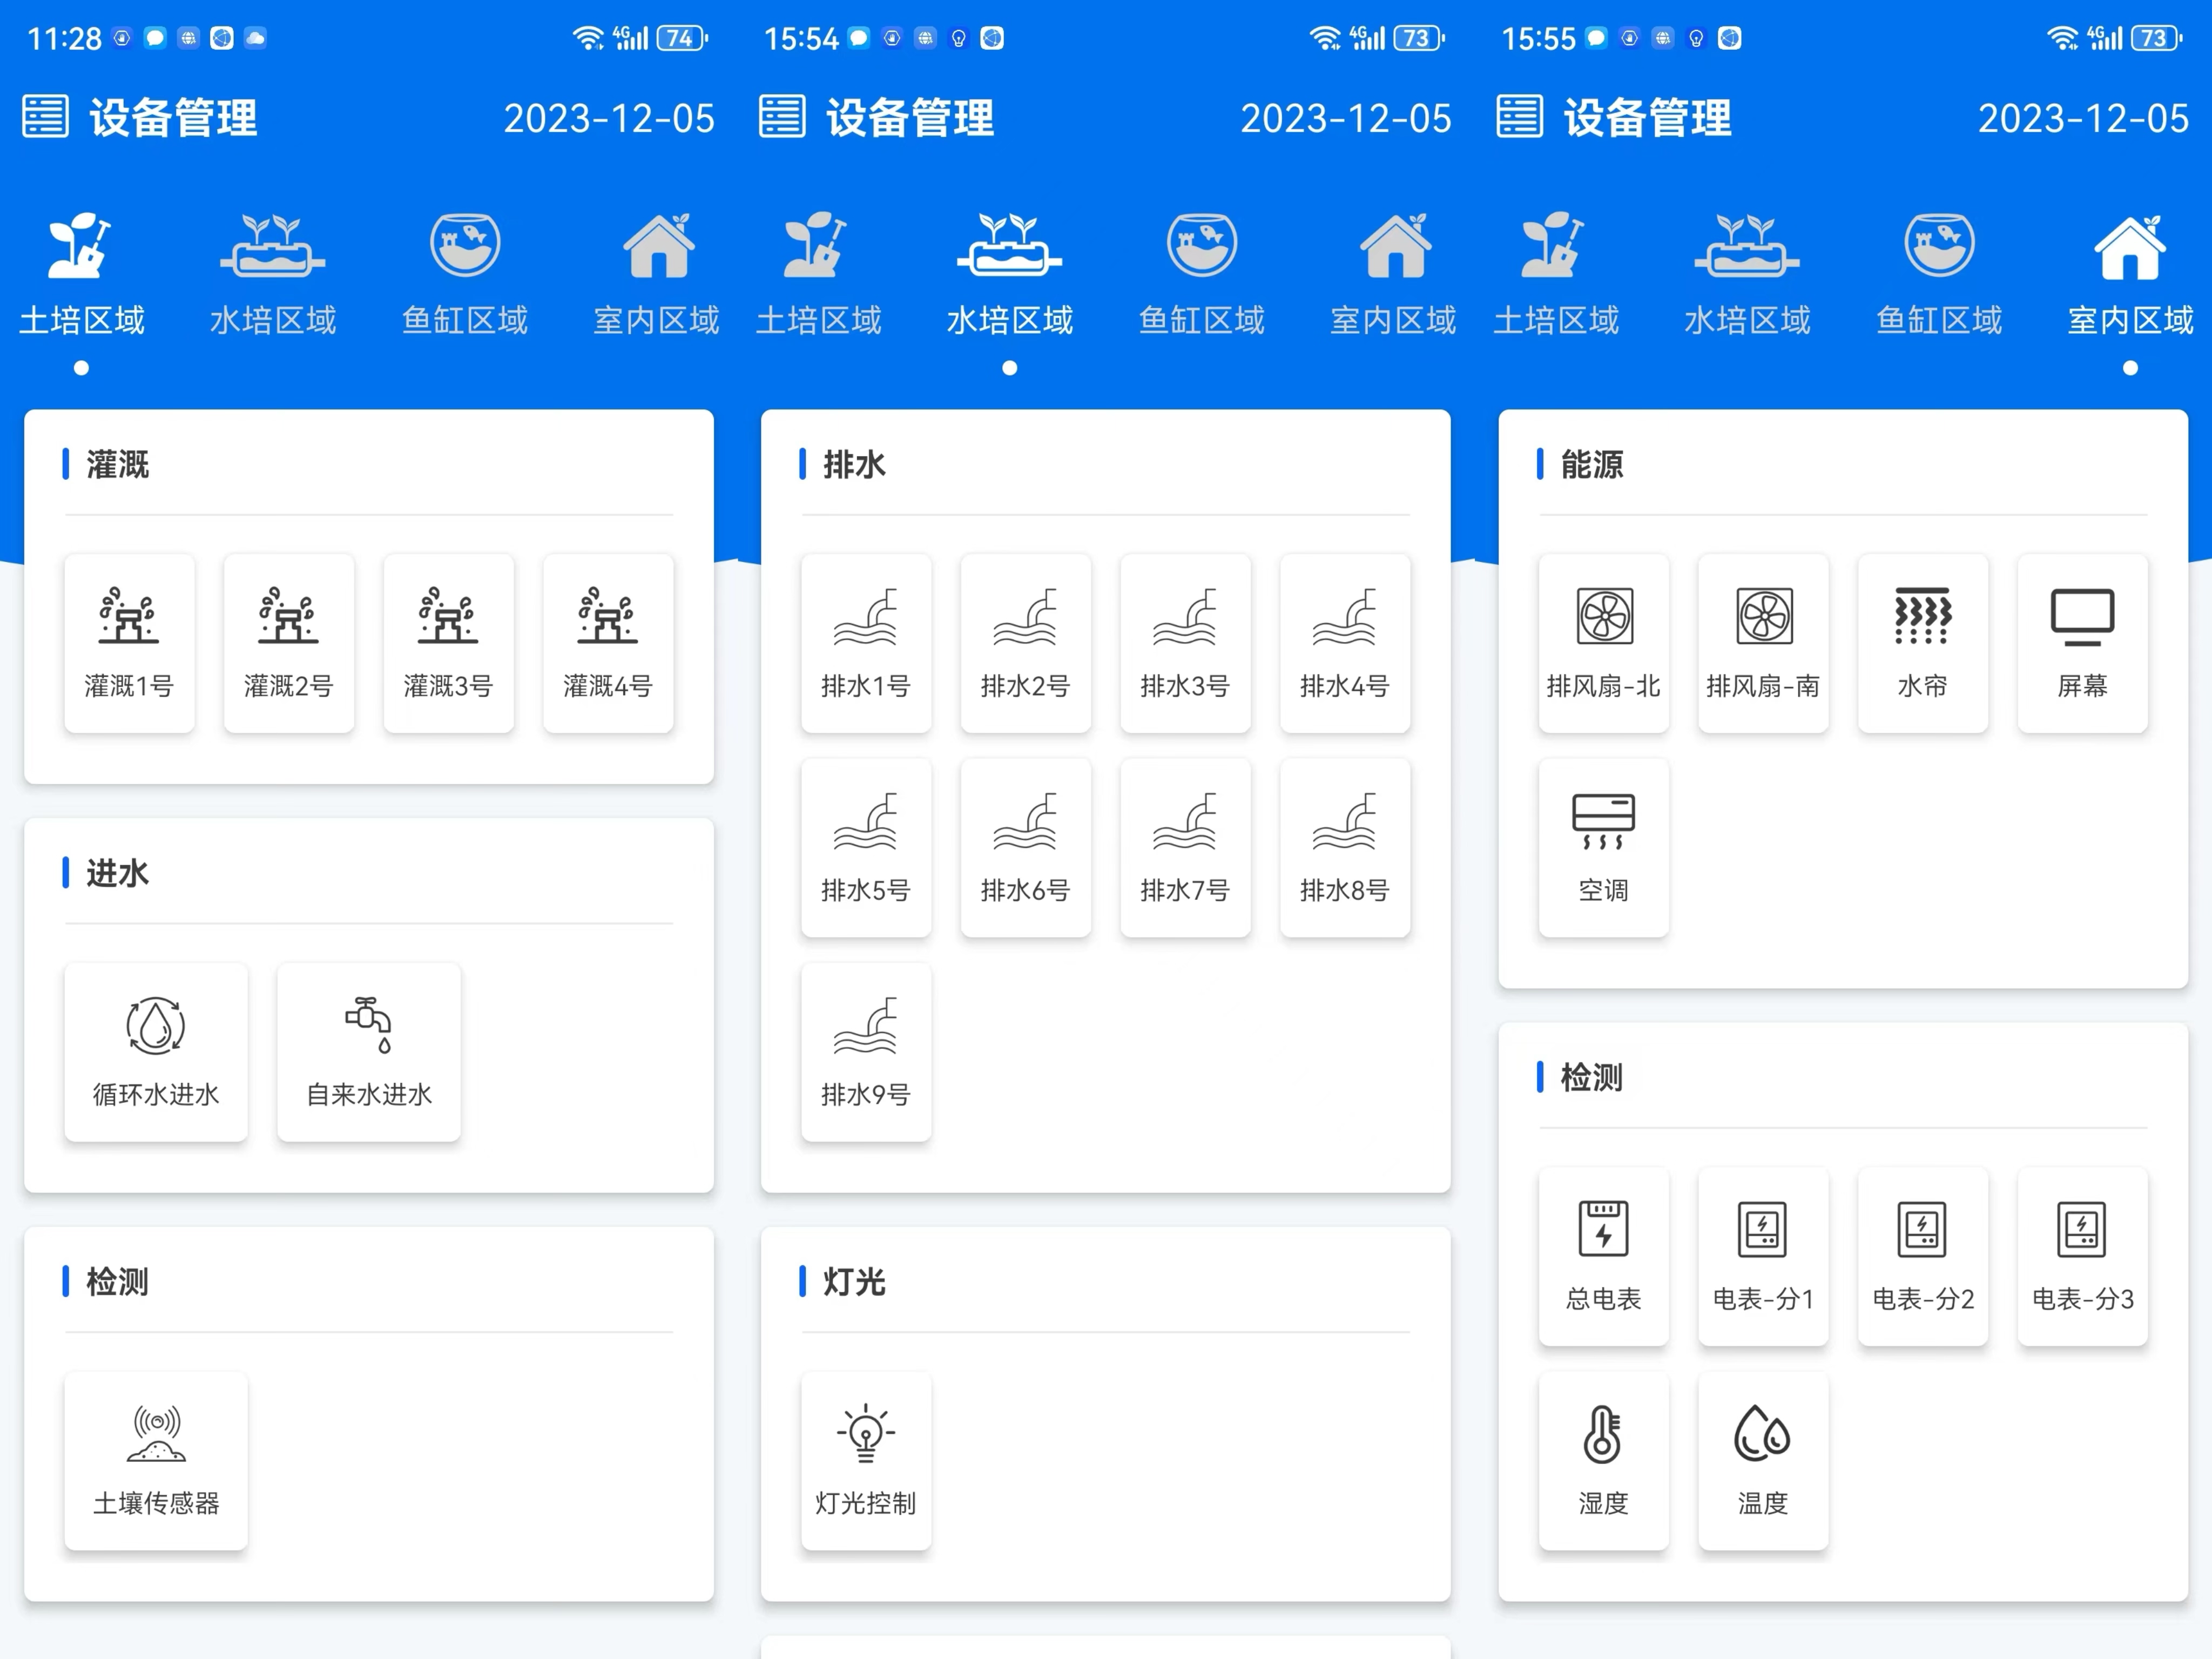Image resolution: width=2212 pixels, height=1659 pixels.
Task: Switch to 鱼缸区域 tab in right screen
Action: (1940, 275)
